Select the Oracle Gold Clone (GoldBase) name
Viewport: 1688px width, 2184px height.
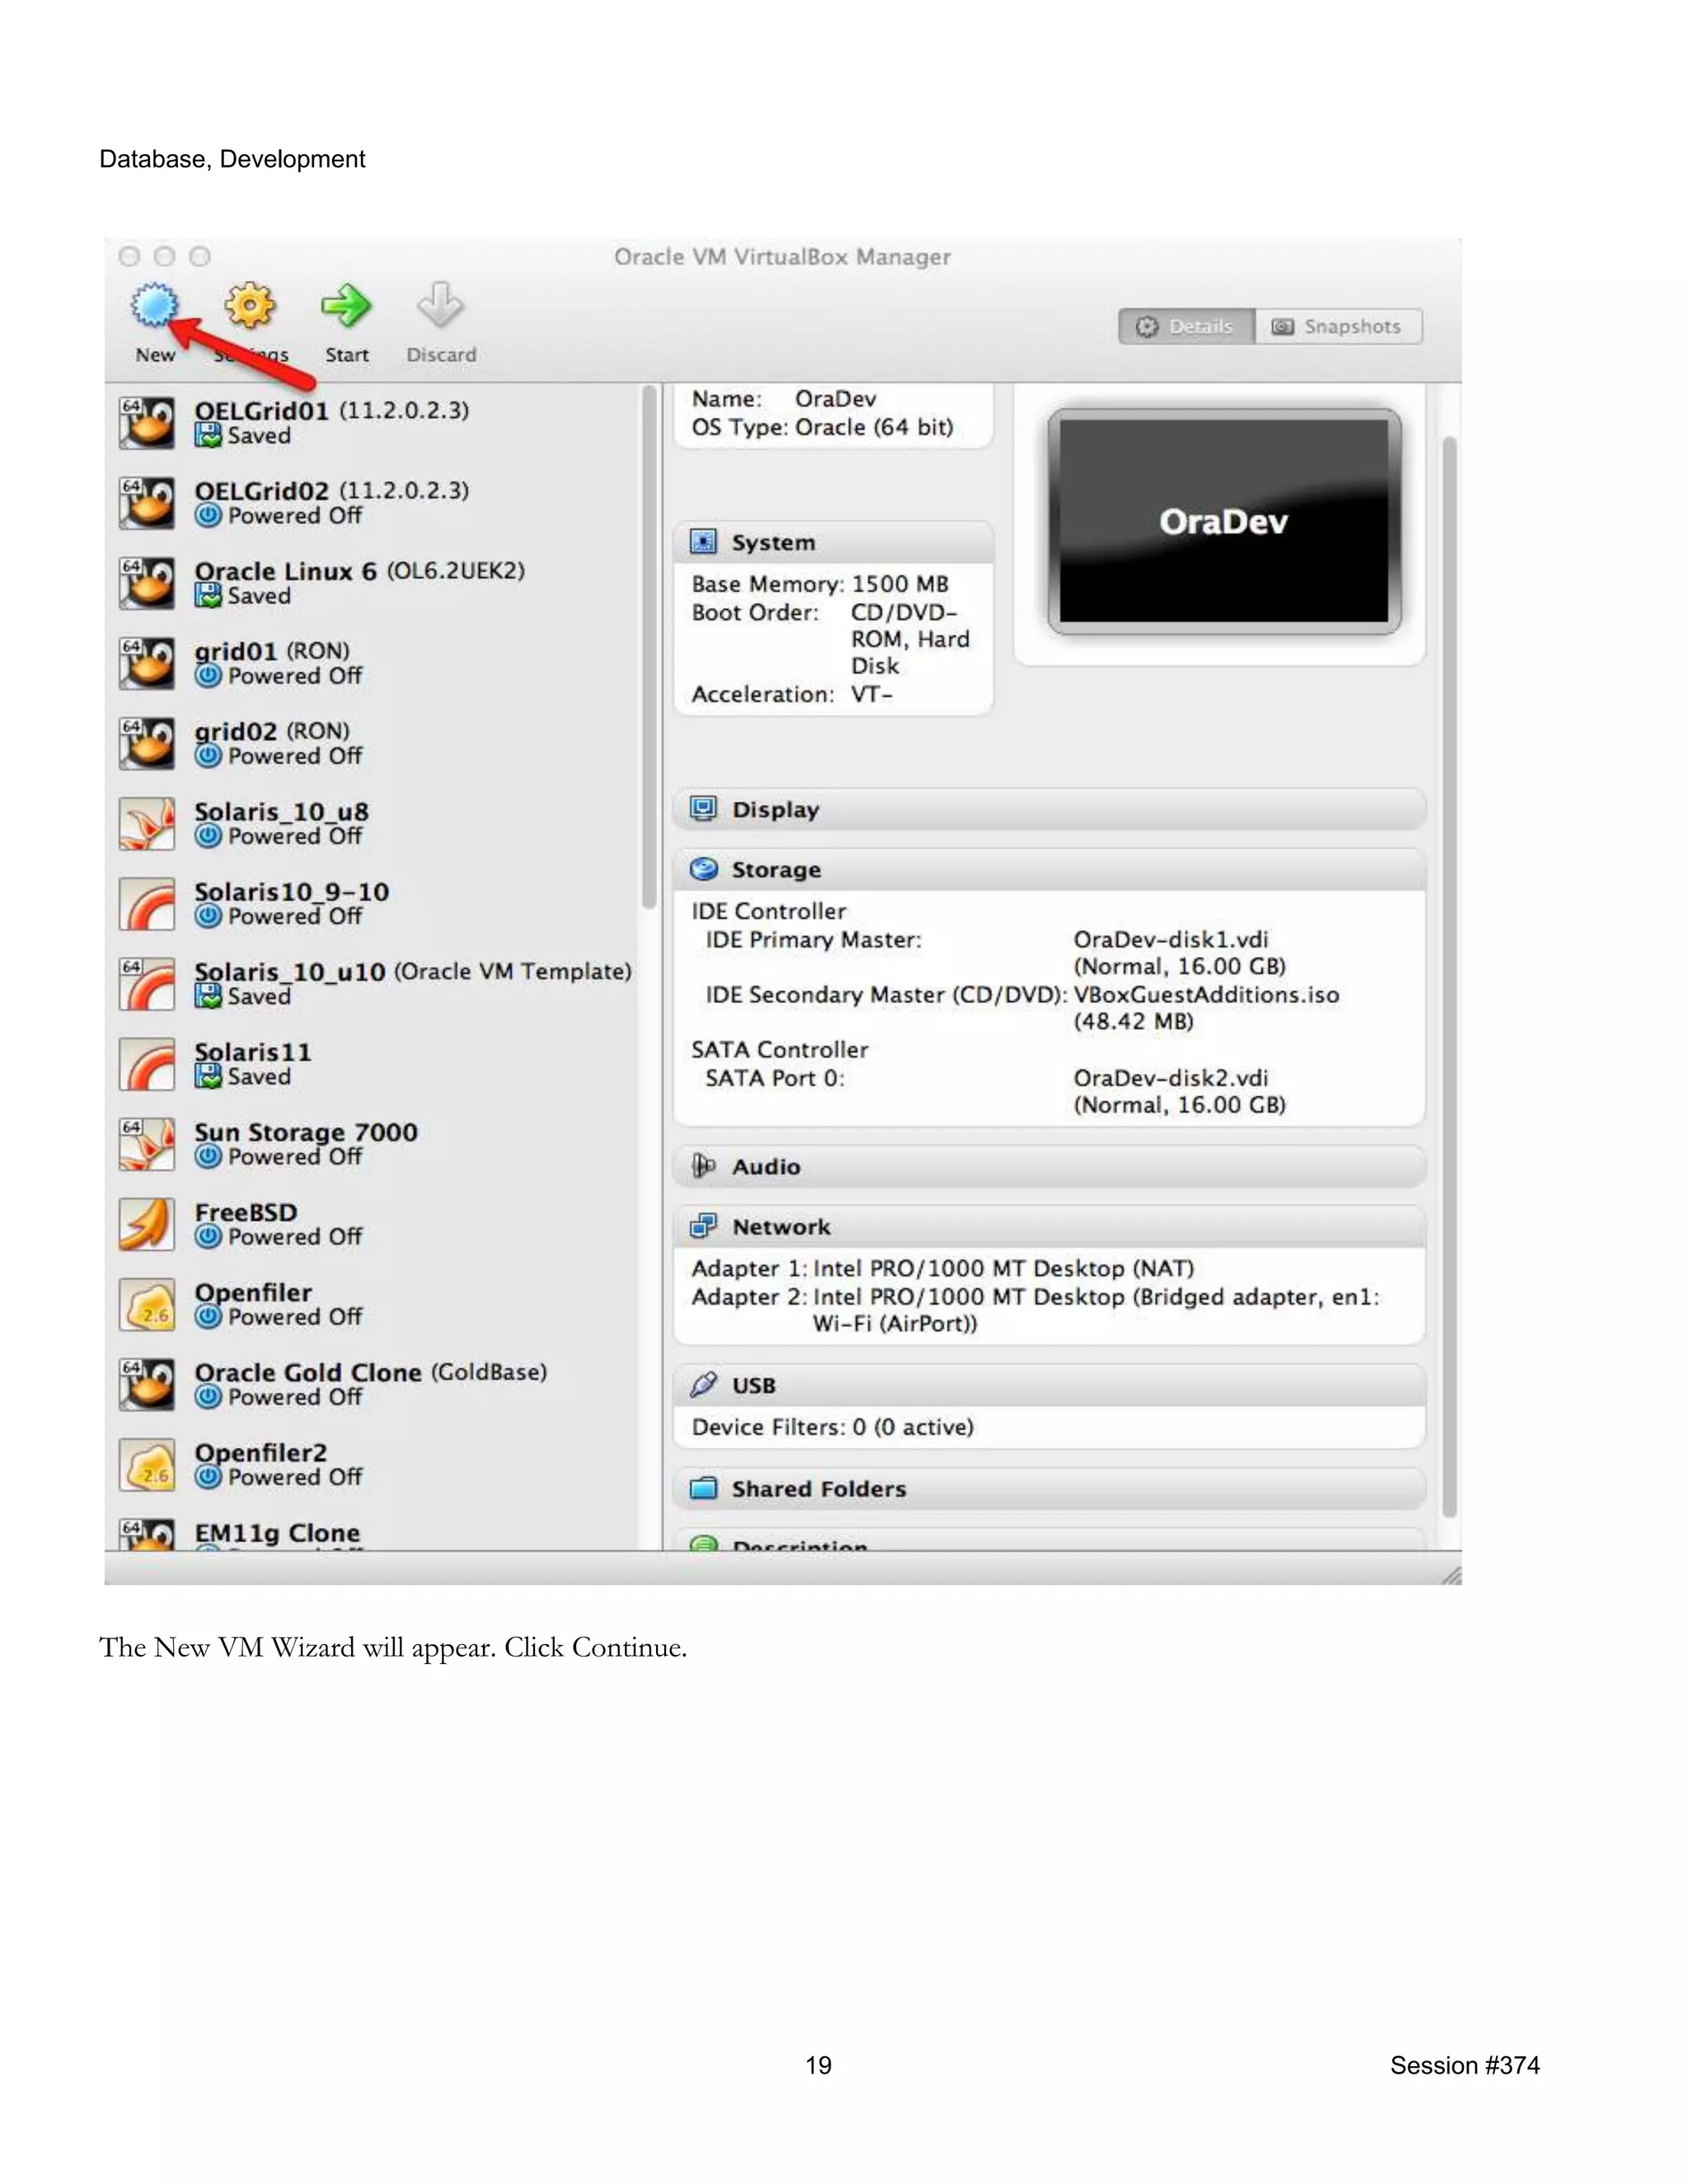pyautogui.click(x=371, y=1372)
